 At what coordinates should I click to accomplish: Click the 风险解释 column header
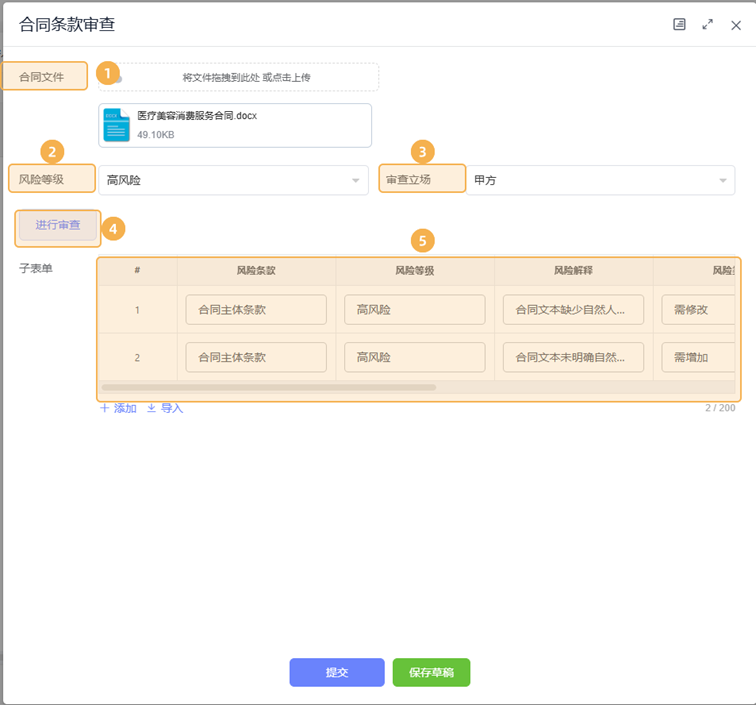point(573,270)
